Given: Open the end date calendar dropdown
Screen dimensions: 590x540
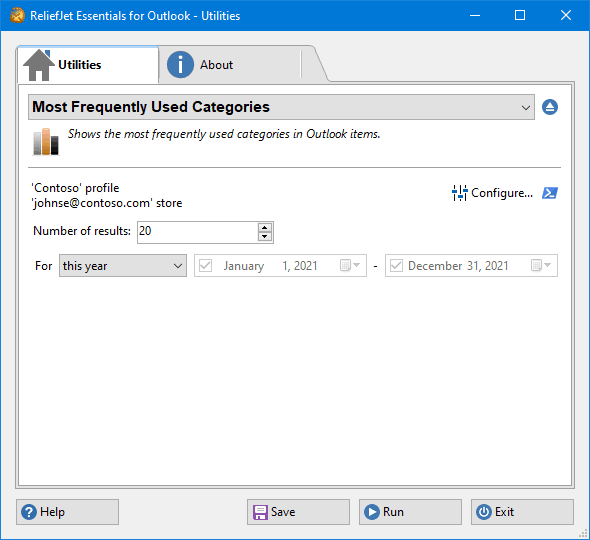Looking at the screenshot, I should point(541,265).
